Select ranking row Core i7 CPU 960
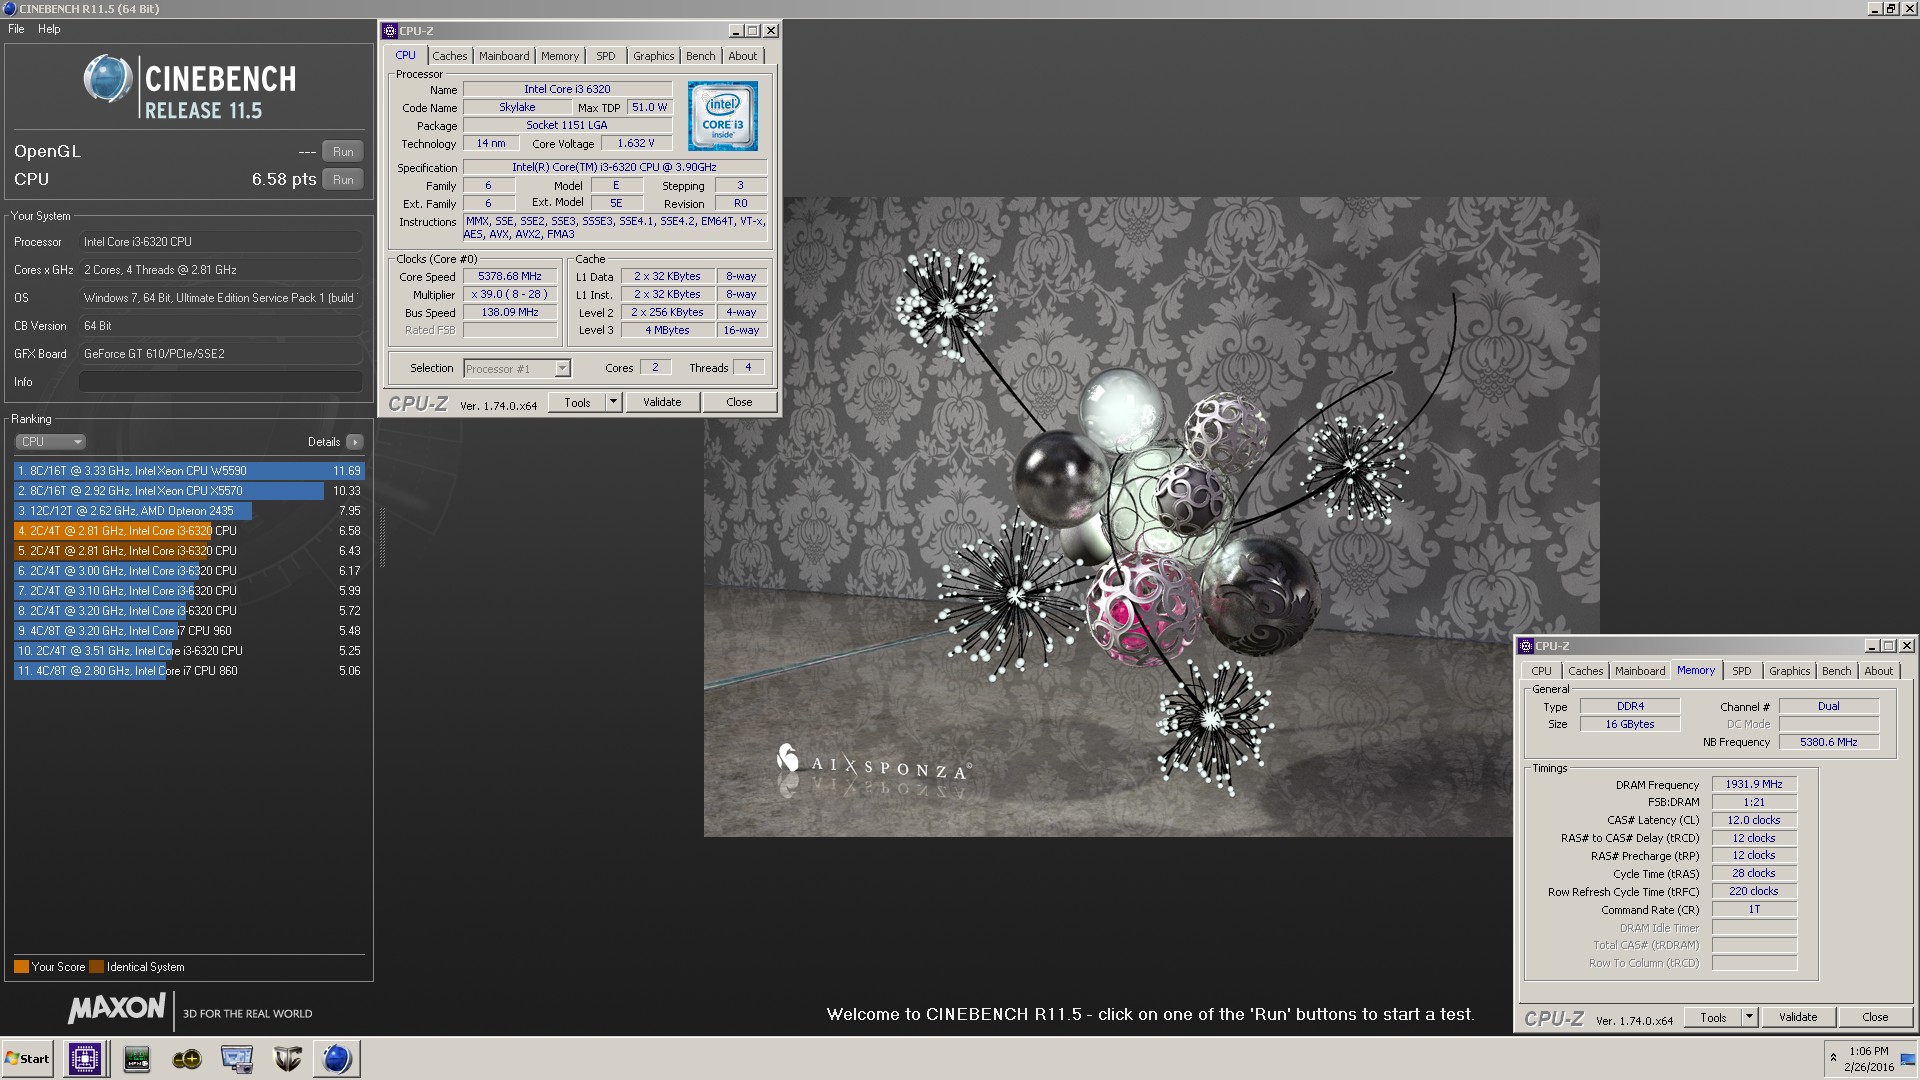 (189, 631)
